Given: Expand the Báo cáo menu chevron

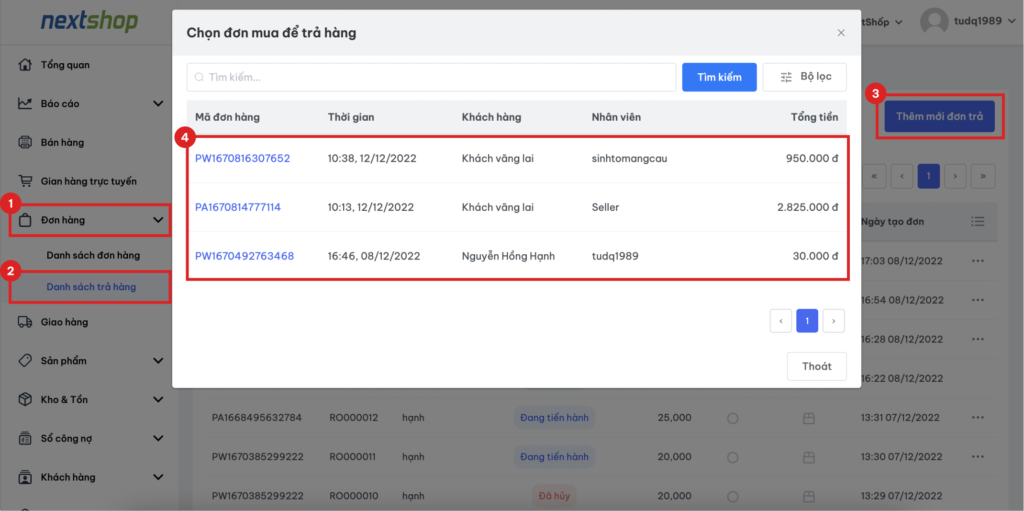Looking at the screenshot, I should click(x=158, y=103).
